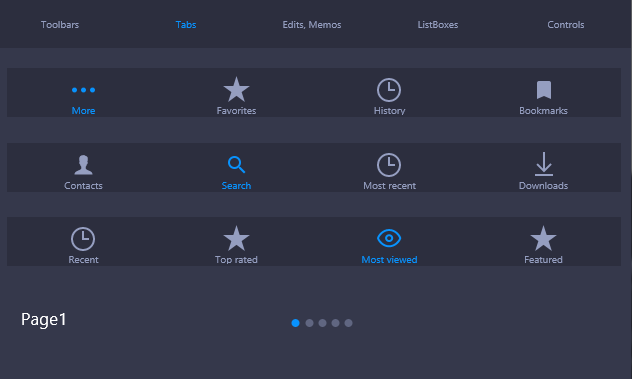Image resolution: width=632 pixels, height=379 pixels.
Task: Jump to the fourth page indicator dot
Action: click(x=335, y=323)
